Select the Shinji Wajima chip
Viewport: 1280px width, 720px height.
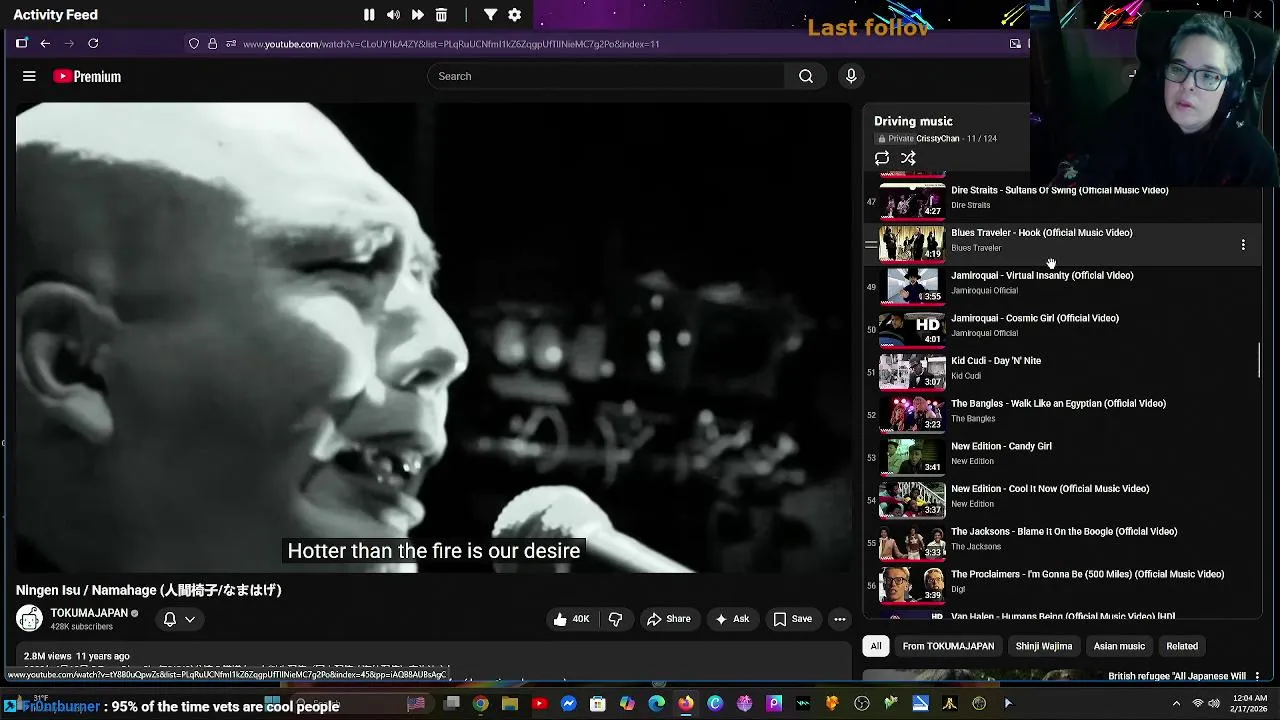click(x=1044, y=646)
